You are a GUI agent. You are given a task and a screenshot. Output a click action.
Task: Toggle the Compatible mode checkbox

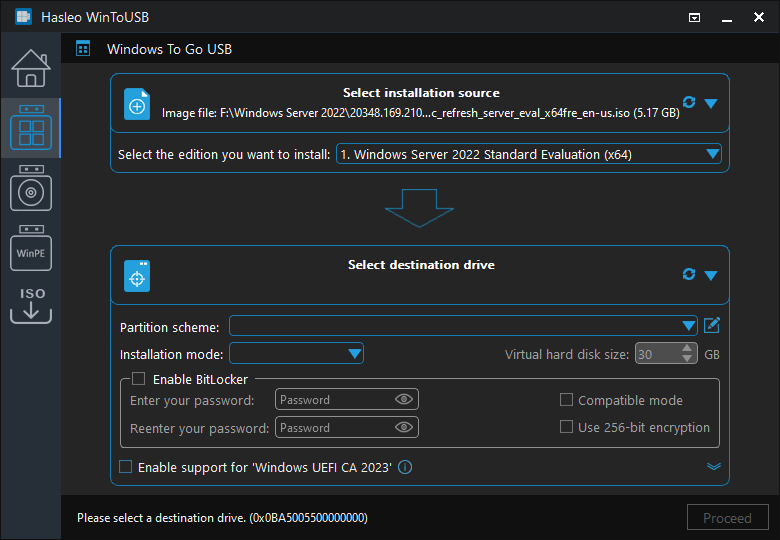tap(566, 400)
